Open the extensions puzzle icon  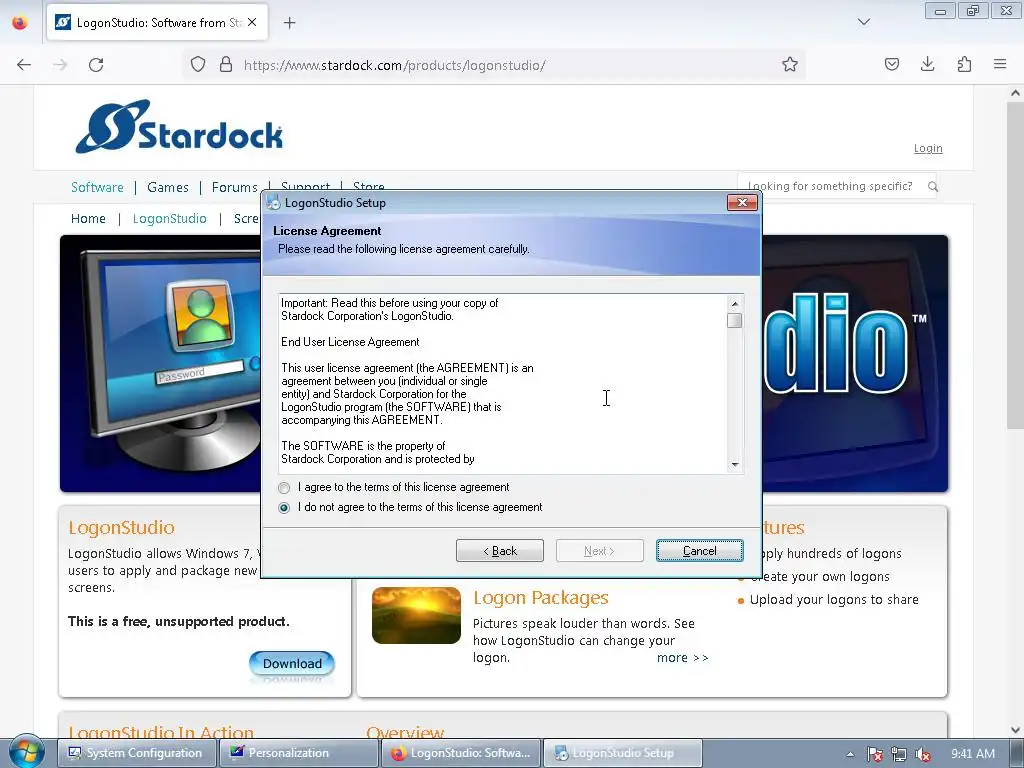click(x=964, y=64)
